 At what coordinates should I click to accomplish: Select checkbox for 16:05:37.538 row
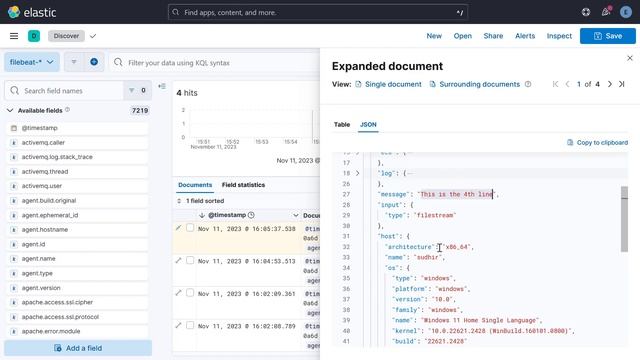tap(190, 228)
